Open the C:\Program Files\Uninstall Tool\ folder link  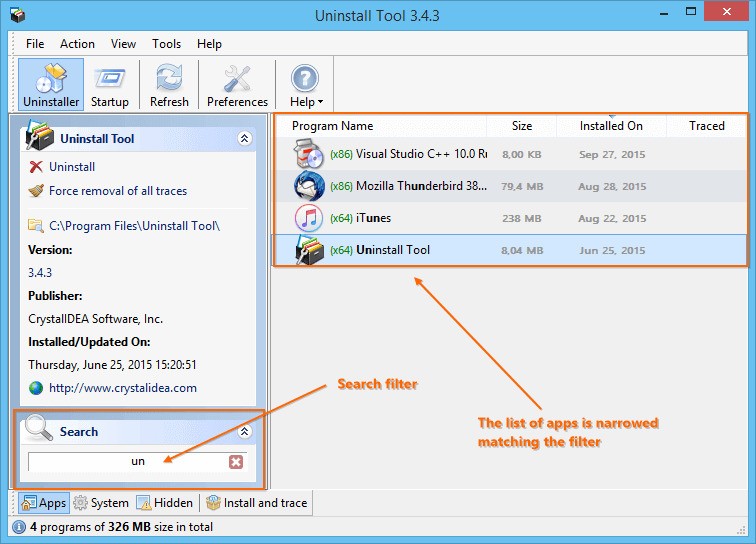coord(135,226)
